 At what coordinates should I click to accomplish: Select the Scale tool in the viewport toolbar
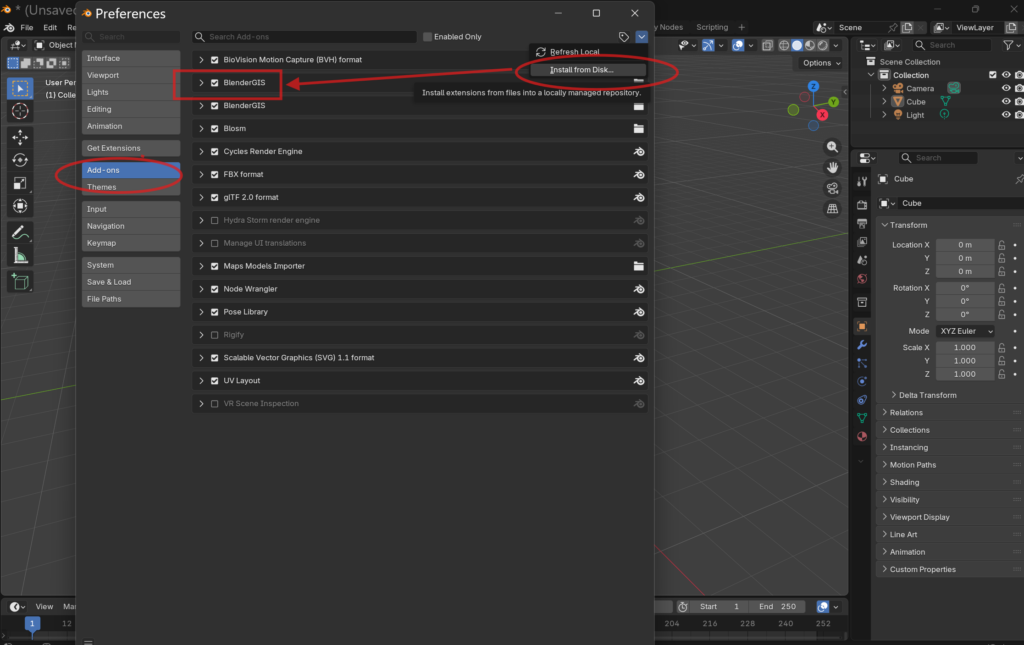20,183
